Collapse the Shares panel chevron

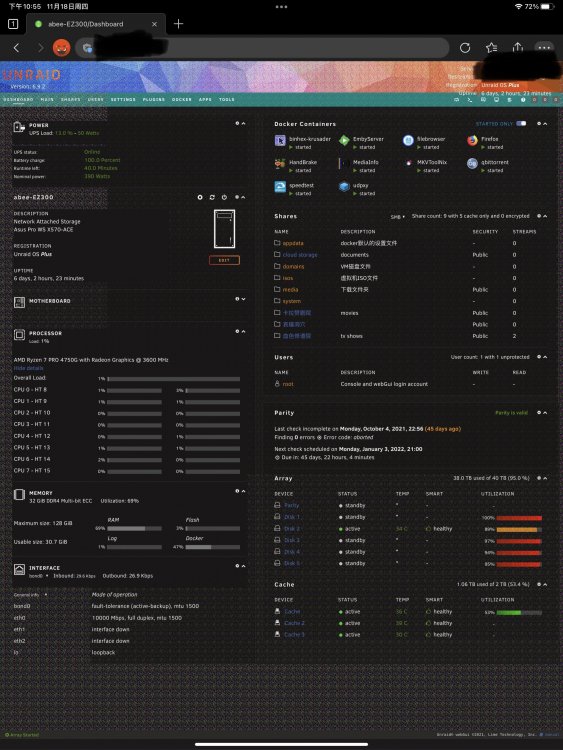click(545, 216)
